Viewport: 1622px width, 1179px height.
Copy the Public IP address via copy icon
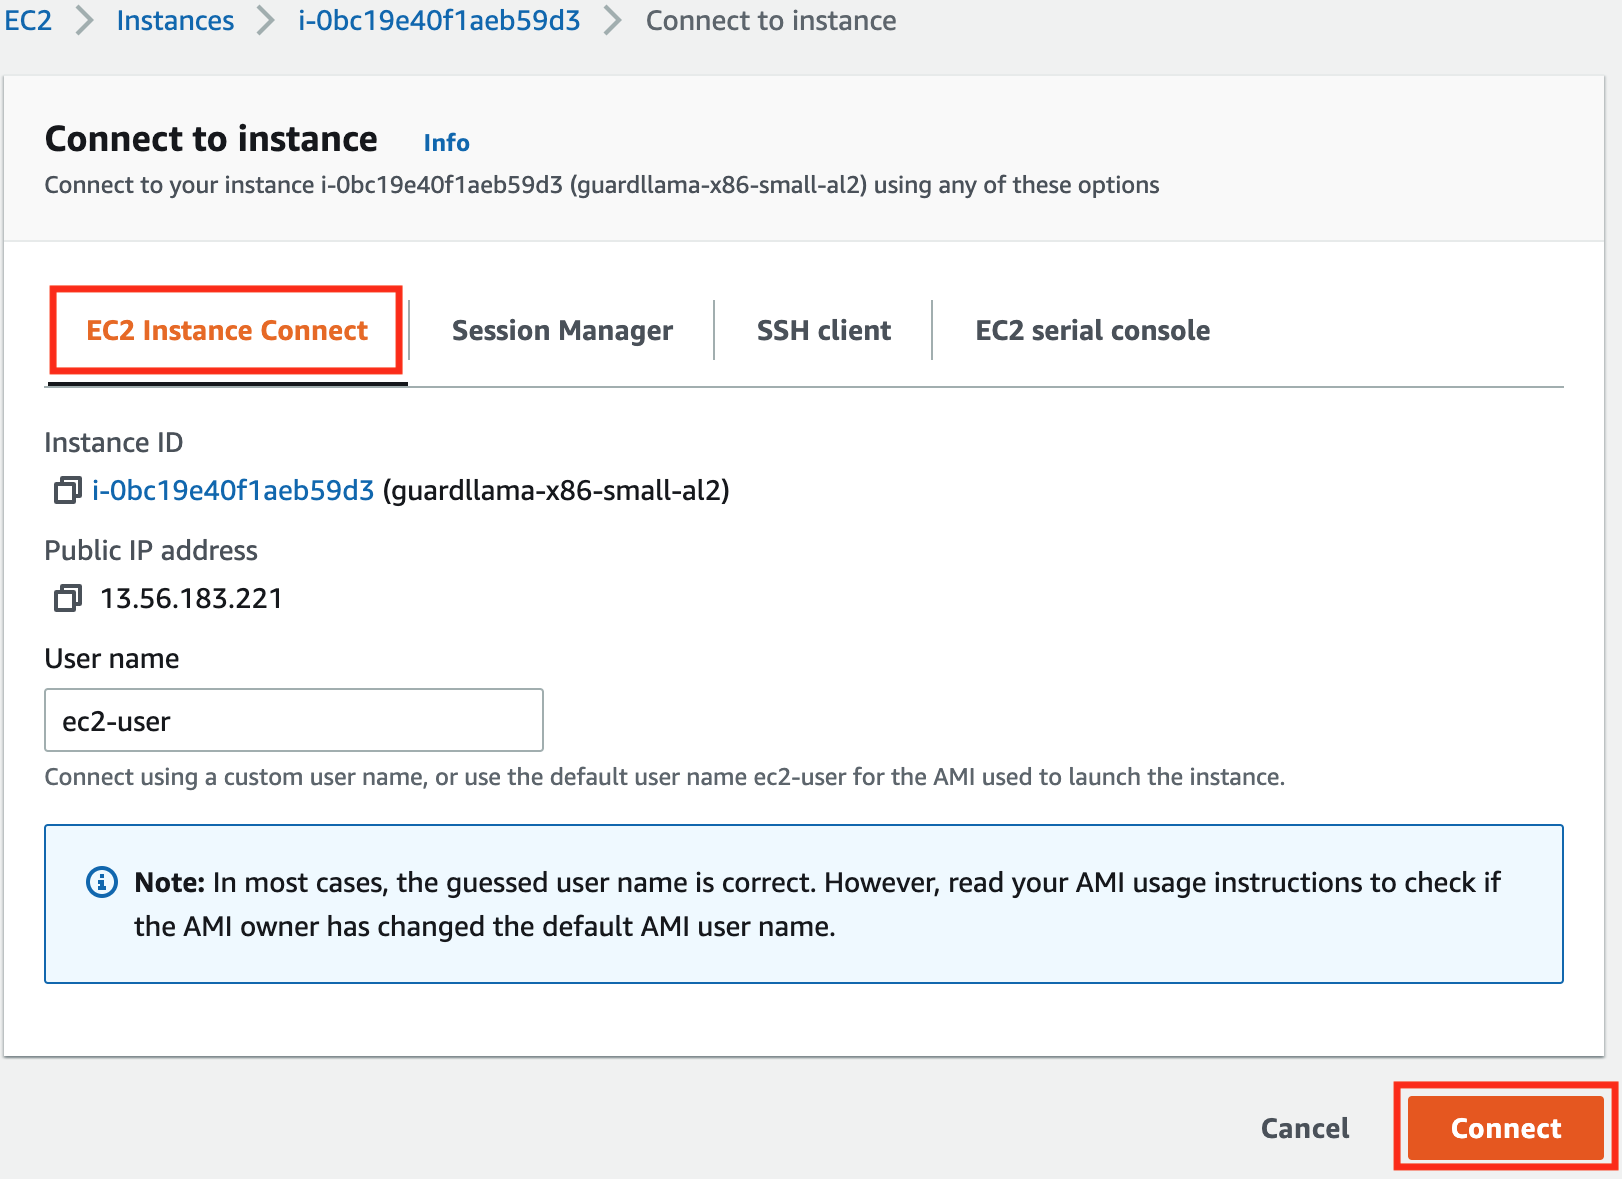[66, 598]
